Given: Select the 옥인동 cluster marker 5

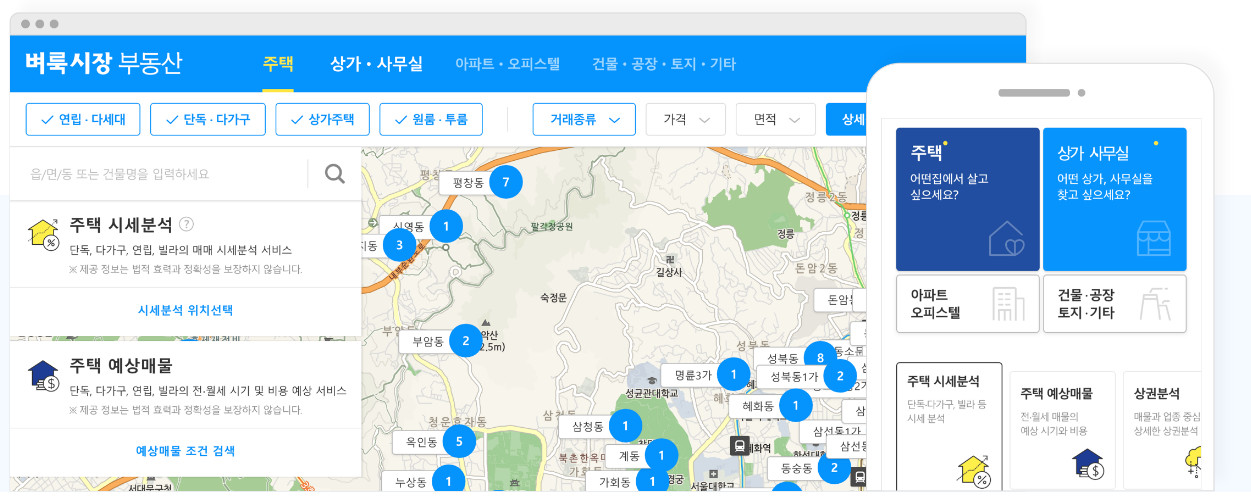Looking at the screenshot, I should 459,440.
